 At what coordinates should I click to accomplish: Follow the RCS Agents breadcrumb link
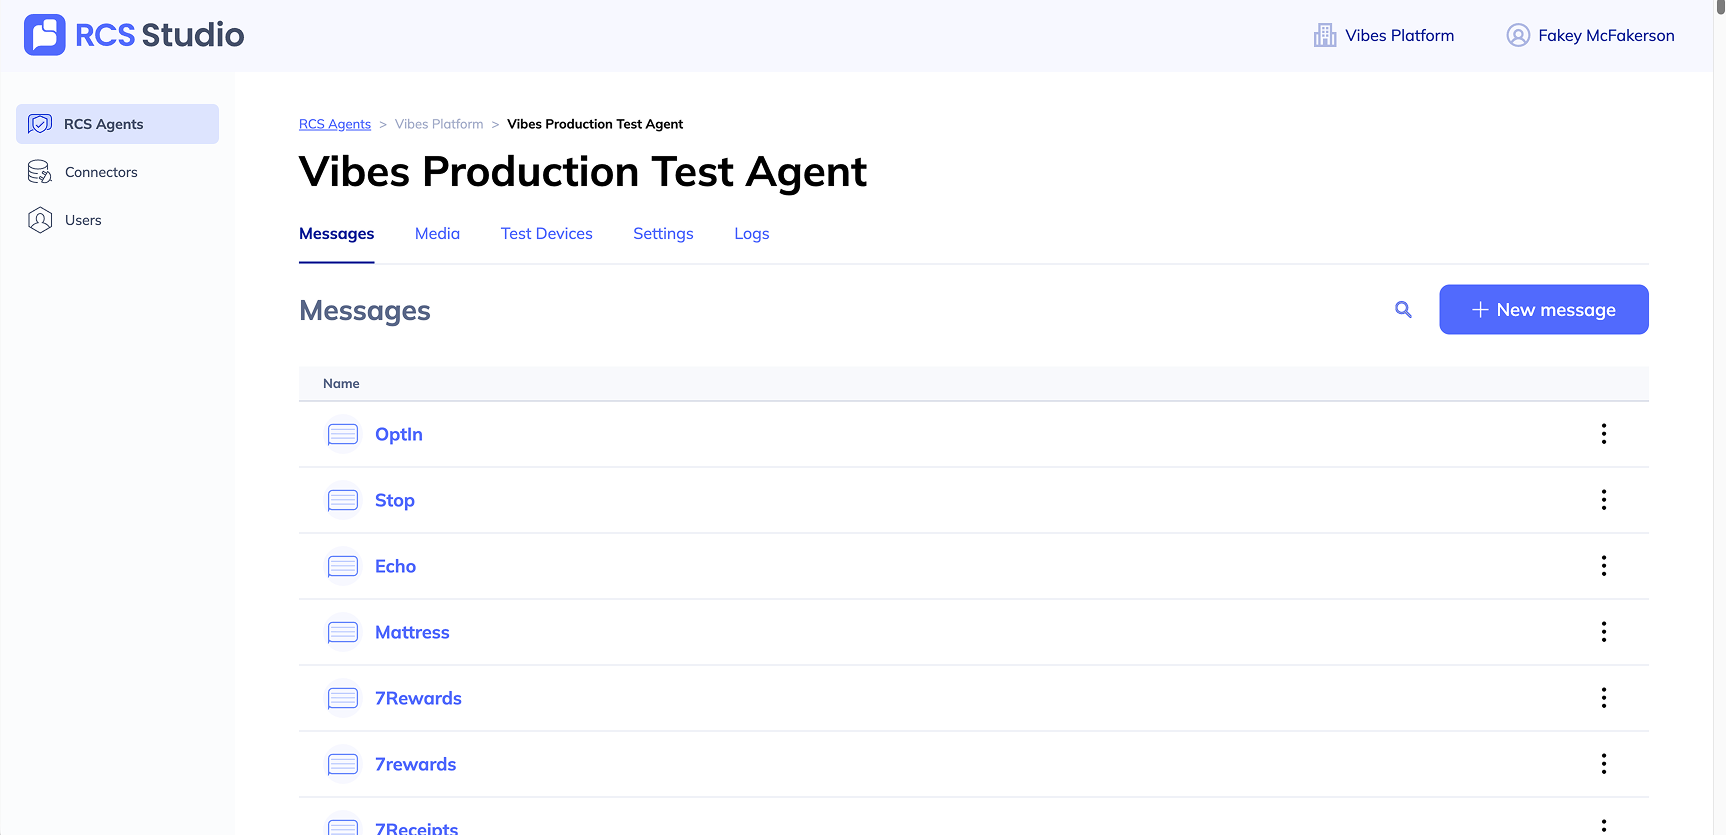click(x=335, y=124)
